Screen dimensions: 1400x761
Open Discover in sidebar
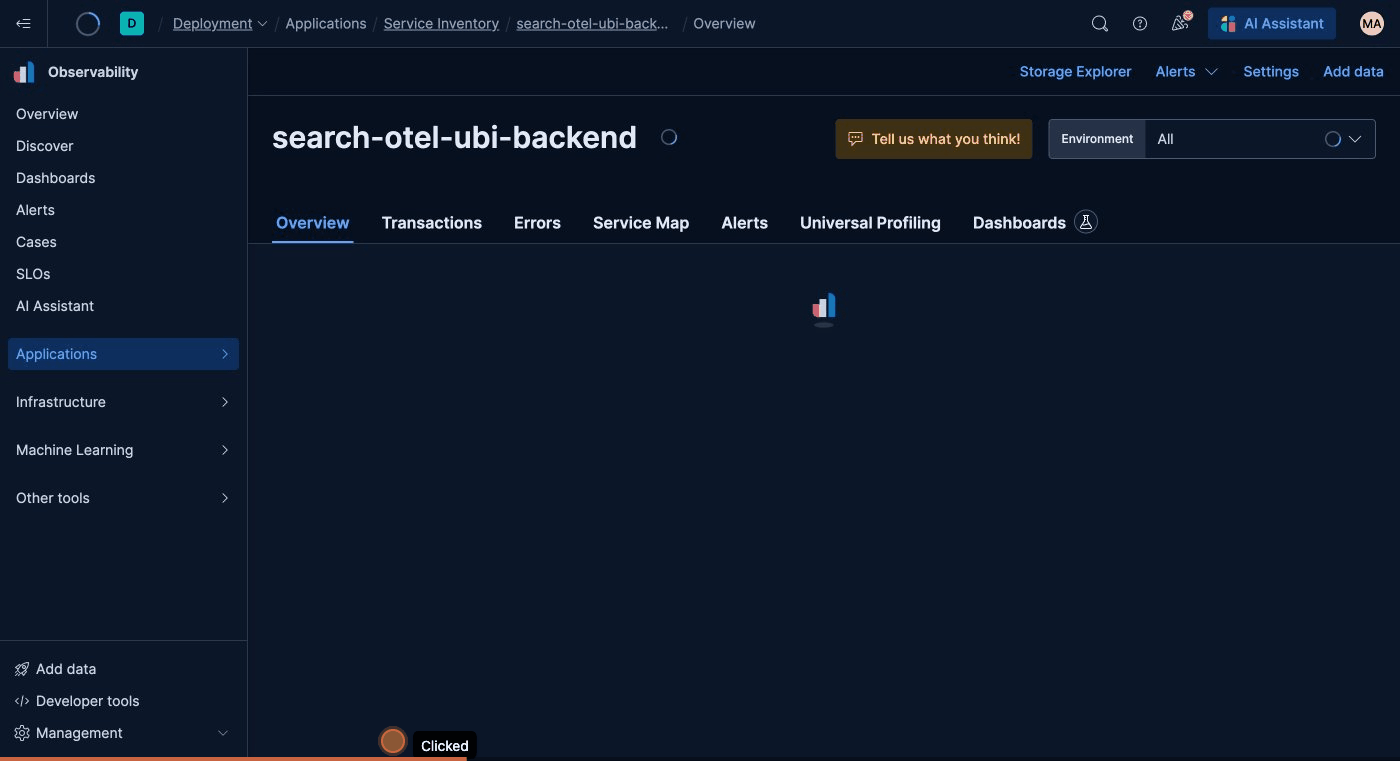pos(45,146)
